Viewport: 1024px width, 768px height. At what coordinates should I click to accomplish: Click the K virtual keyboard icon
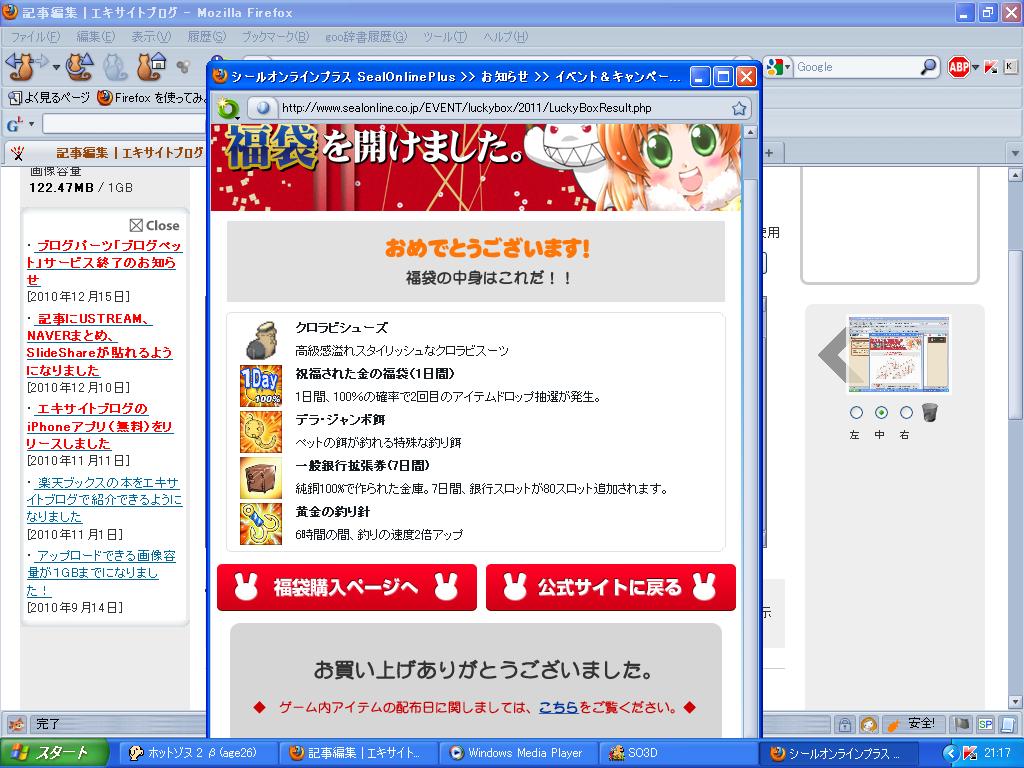[1010, 67]
